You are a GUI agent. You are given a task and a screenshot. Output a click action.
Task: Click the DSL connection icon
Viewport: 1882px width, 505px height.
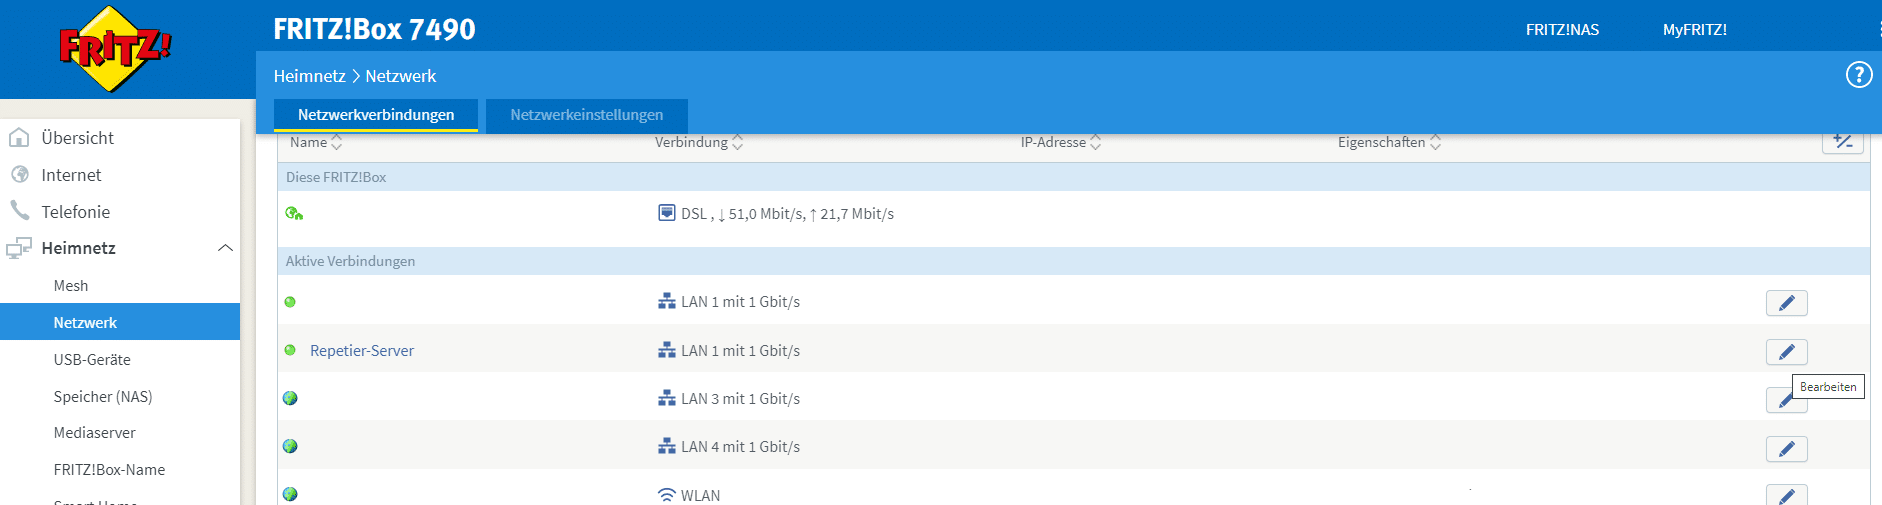[x=667, y=213]
